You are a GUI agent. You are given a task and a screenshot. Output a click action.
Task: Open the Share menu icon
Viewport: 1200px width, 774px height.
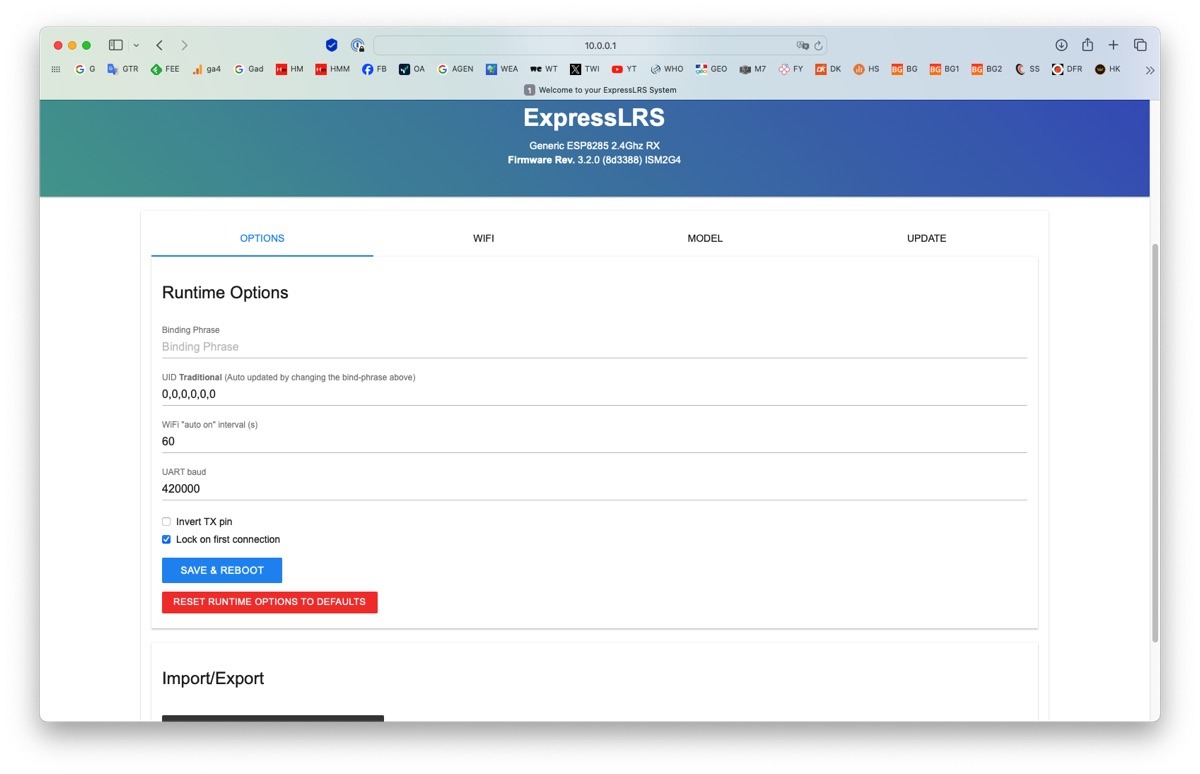tap(1087, 45)
